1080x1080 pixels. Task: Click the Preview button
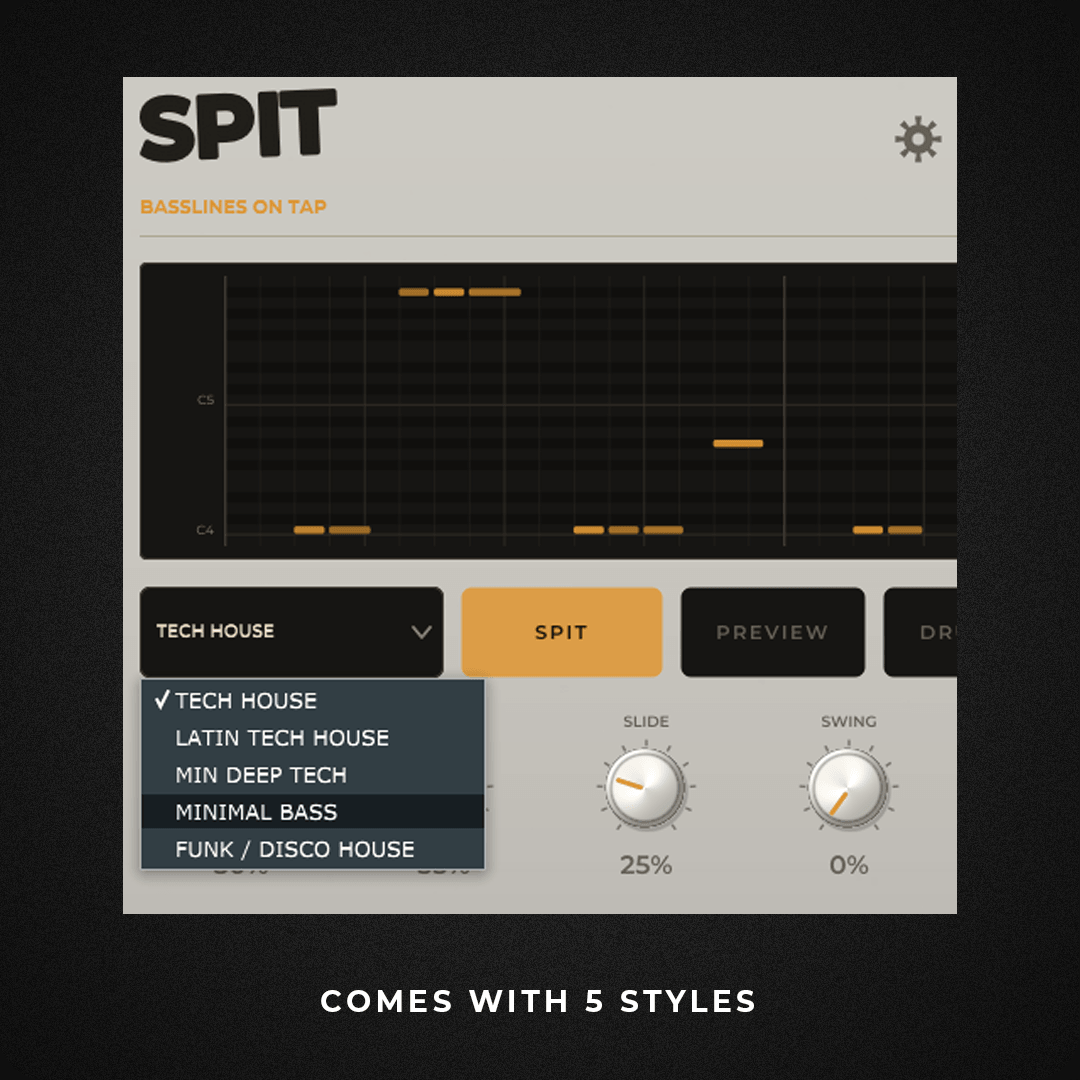coord(772,632)
